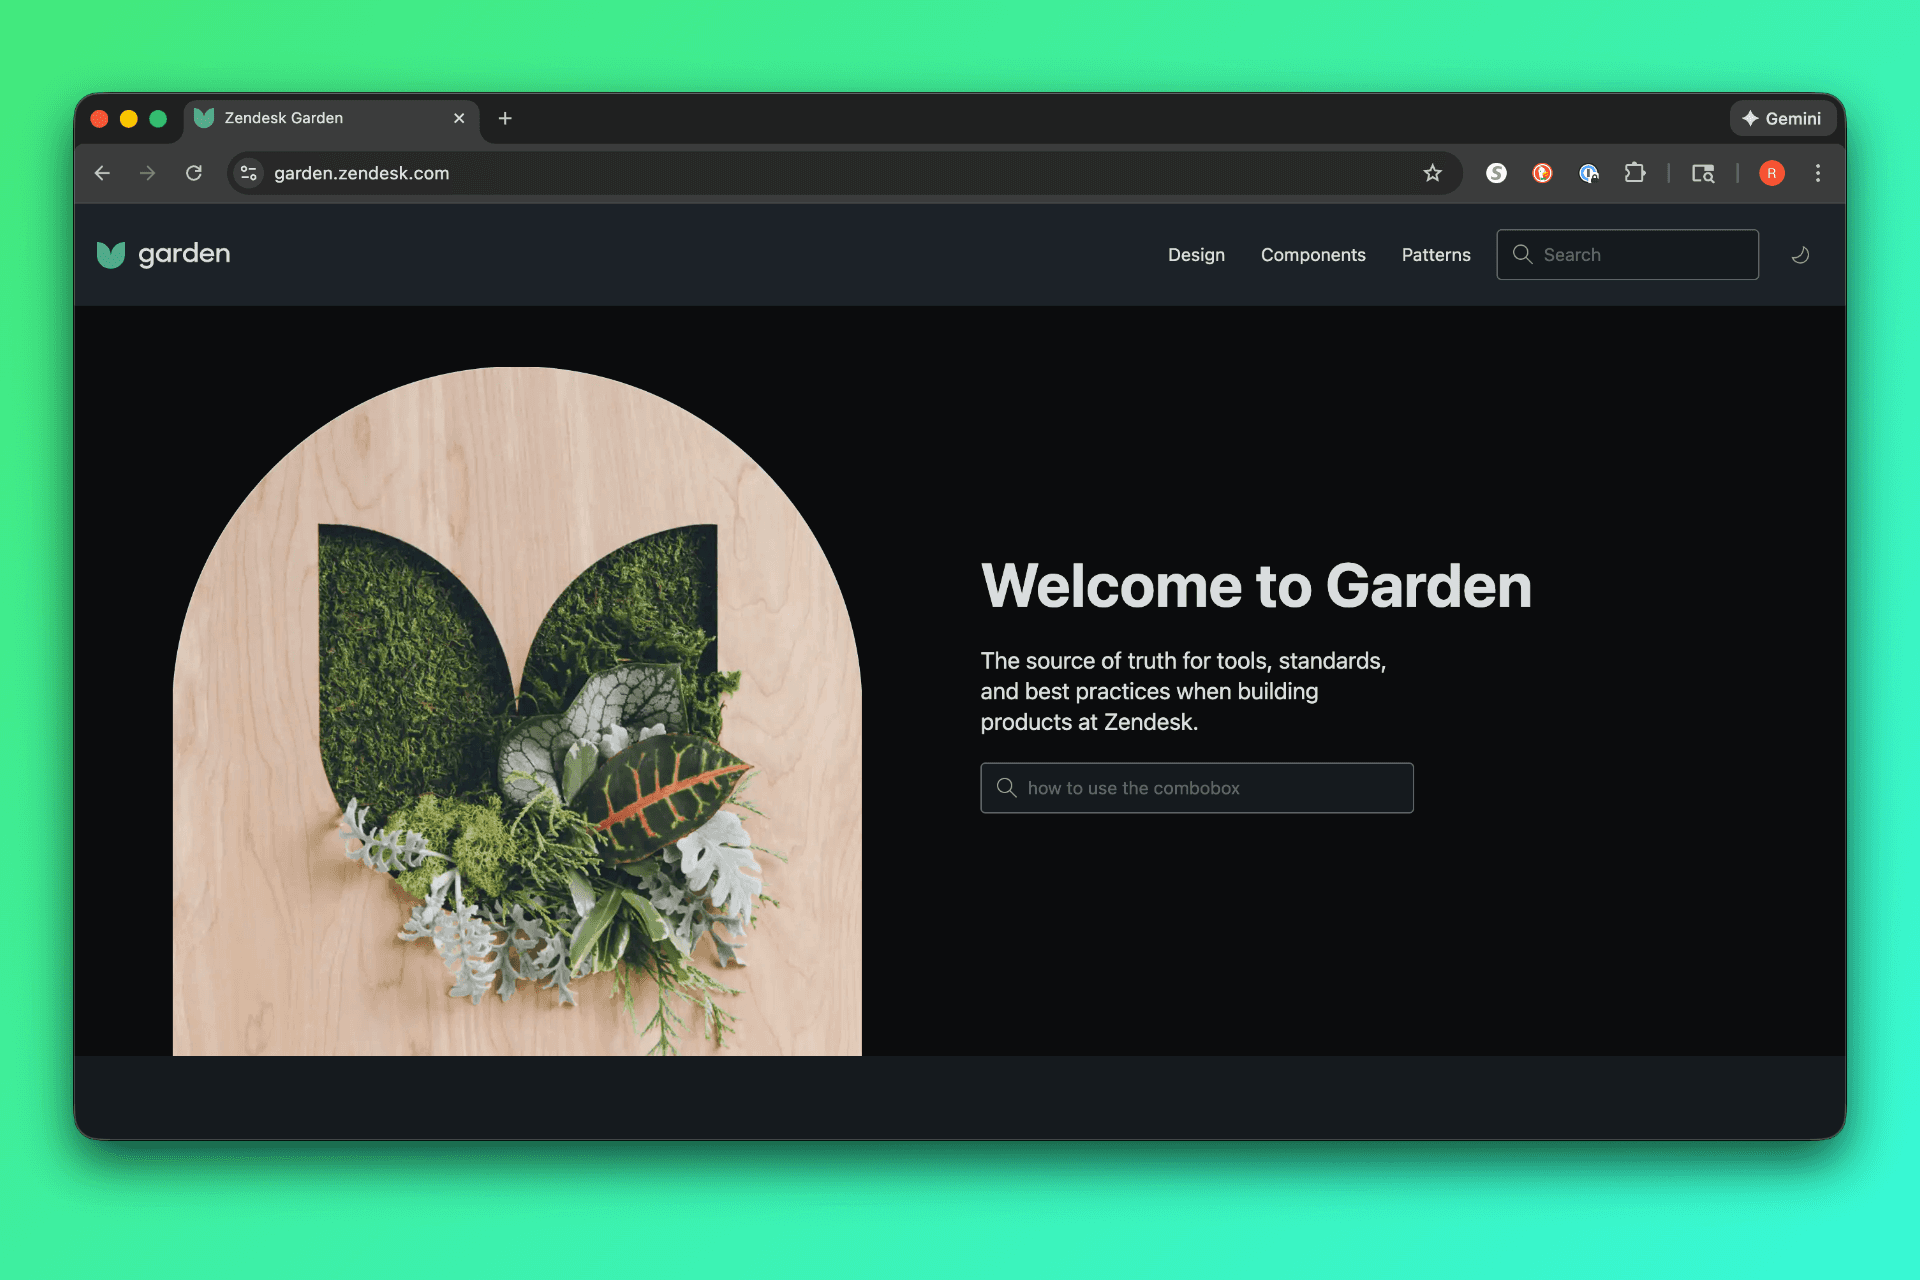Reload the current page
The width and height of the screenshot is (1920, 1280).
(x=194, y=173)
